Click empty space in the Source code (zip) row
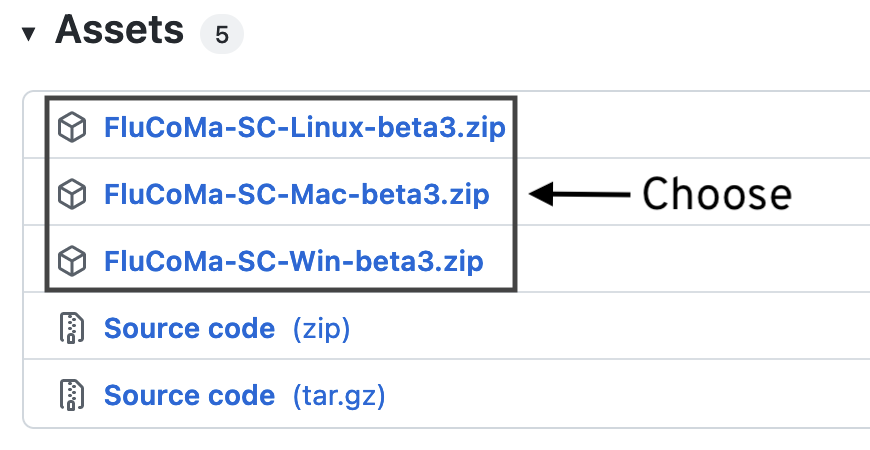870x450 pixels. point(610,326)
